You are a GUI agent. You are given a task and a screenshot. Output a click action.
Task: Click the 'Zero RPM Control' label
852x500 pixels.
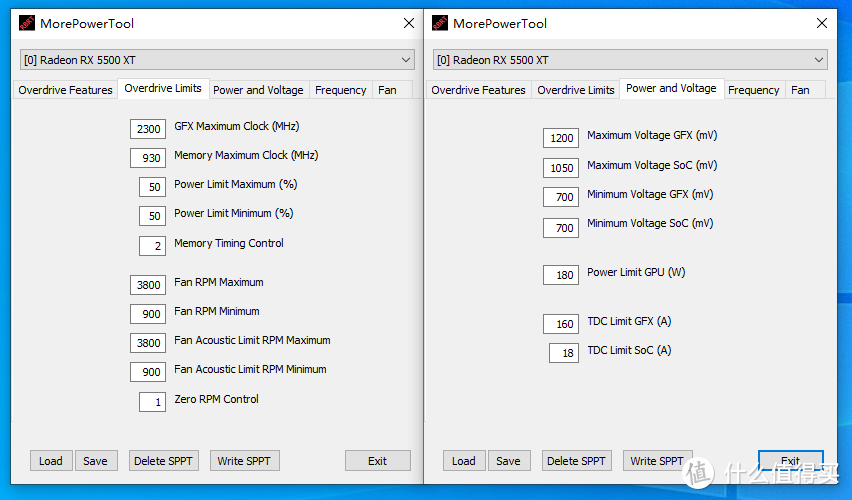[216, 399]
